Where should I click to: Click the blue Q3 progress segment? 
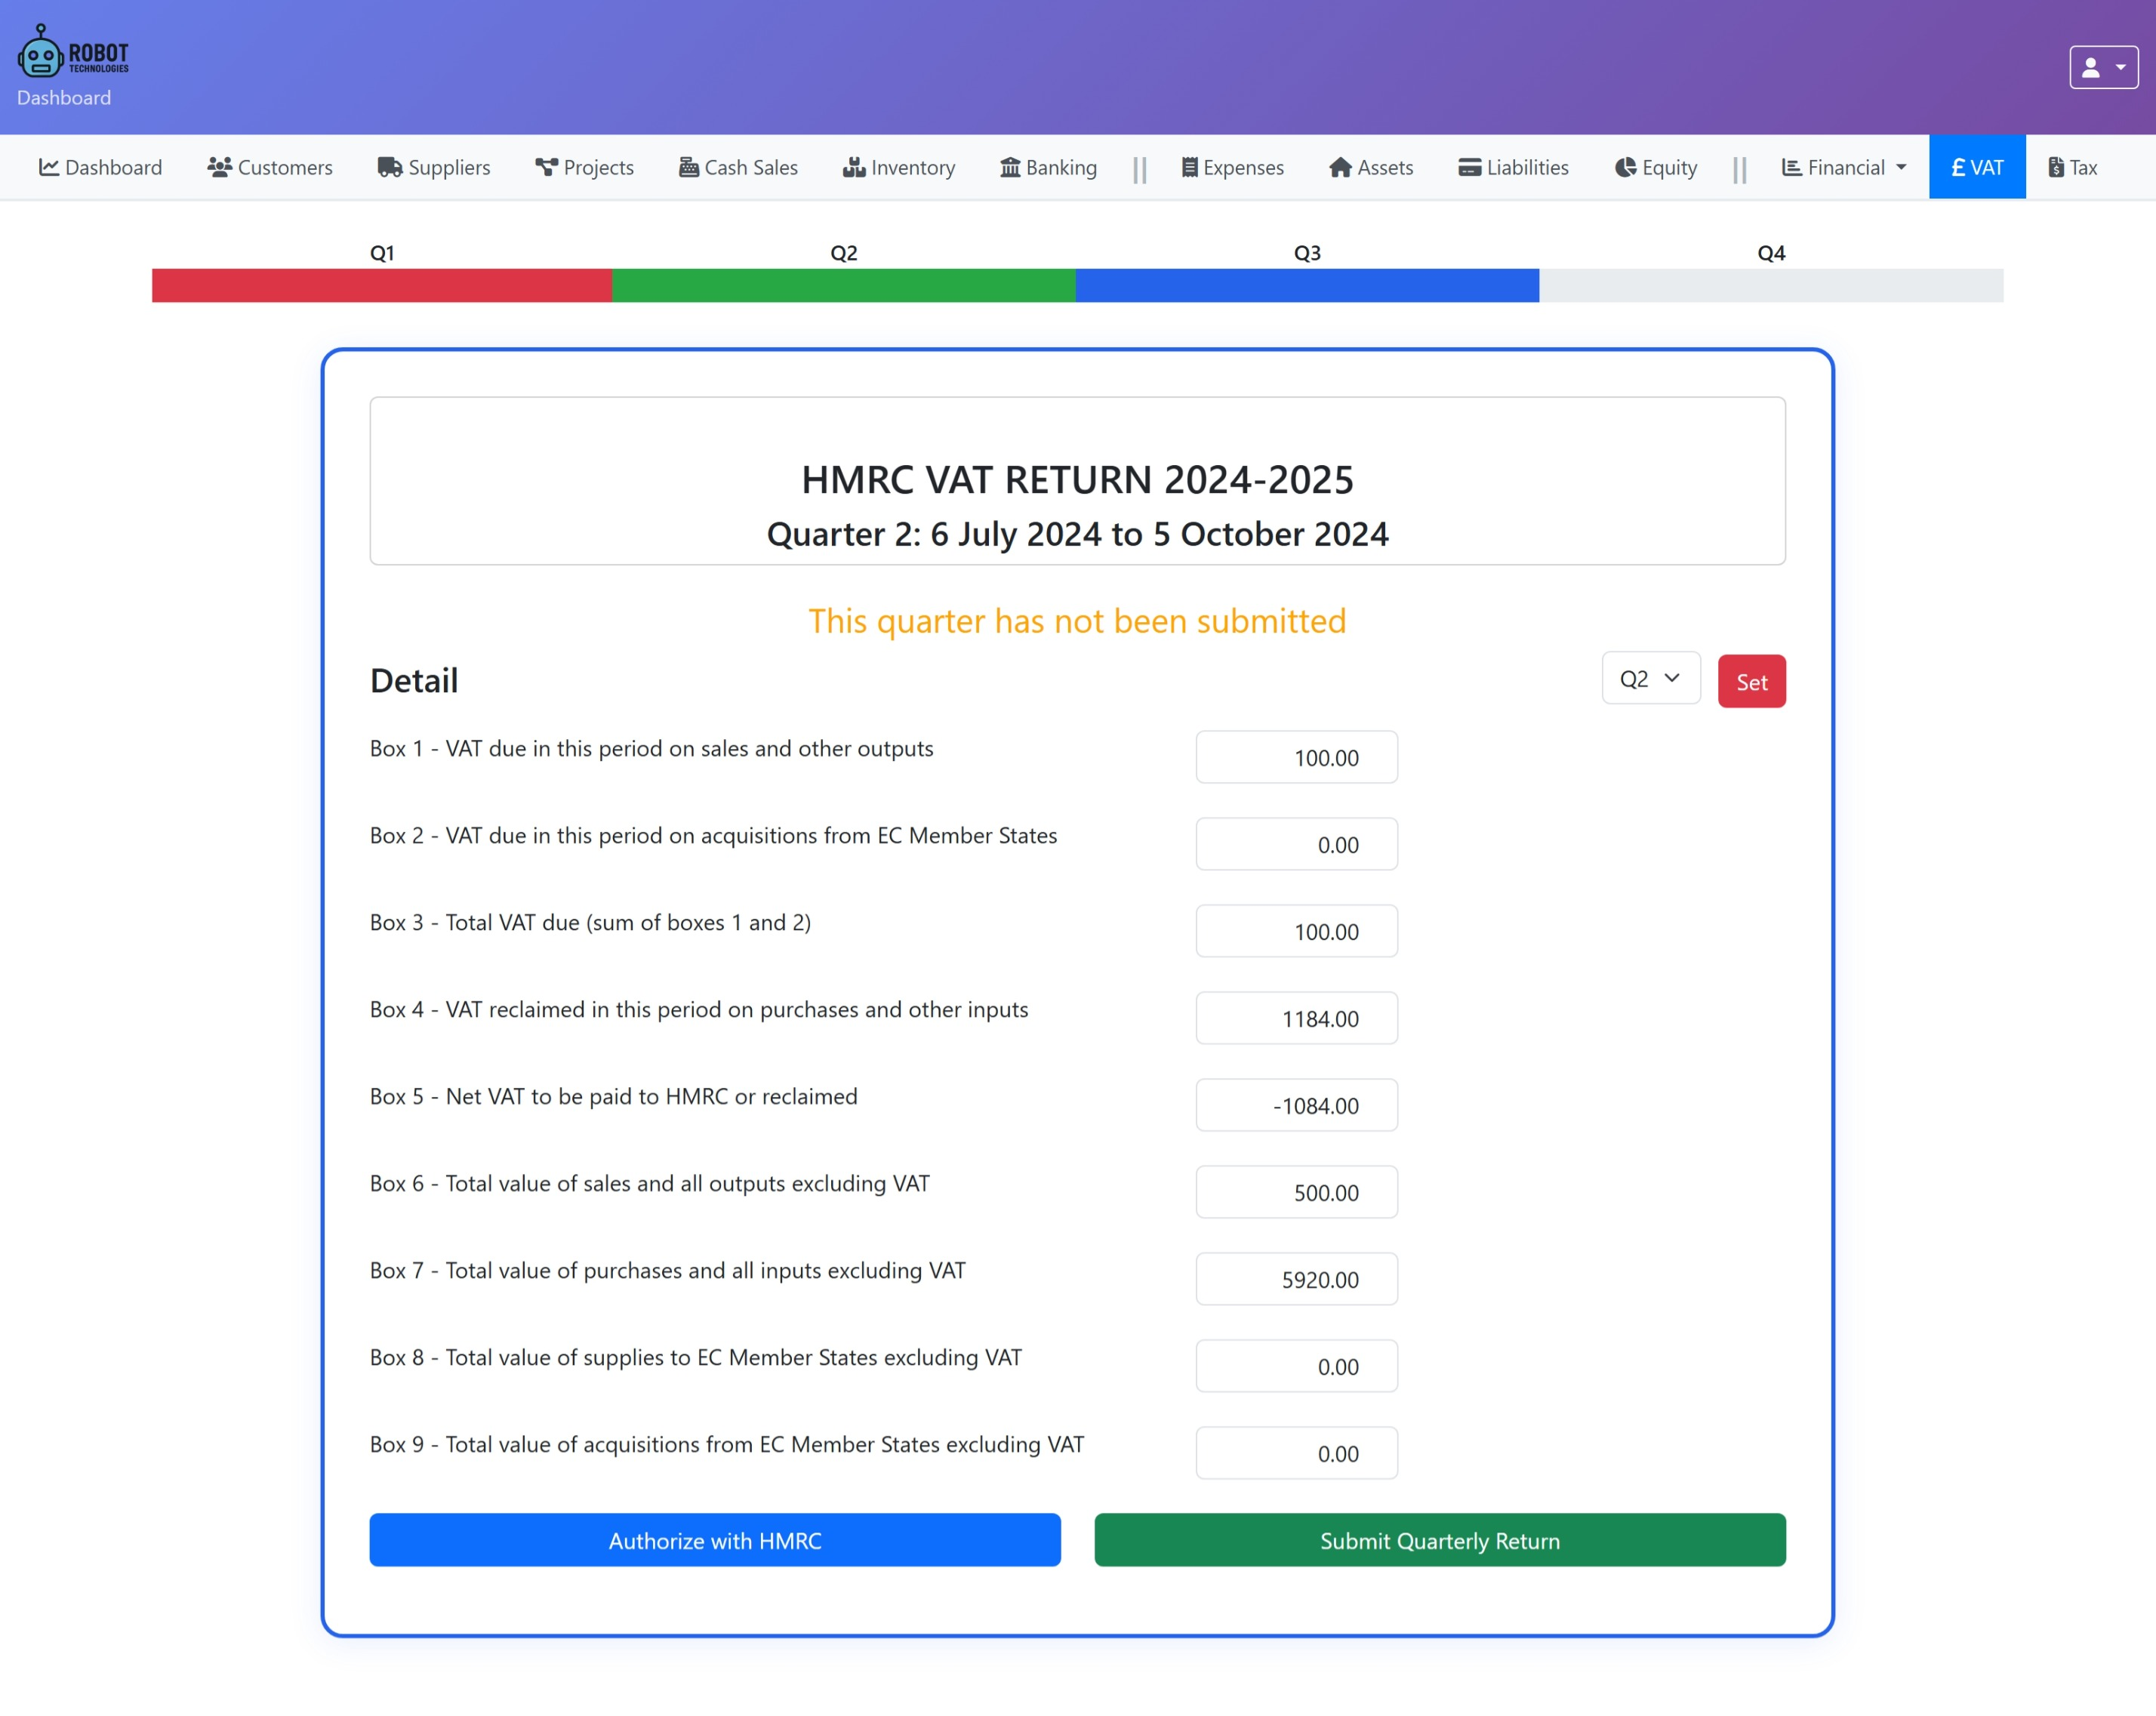pyautogui.click(x=1307, y=285)
